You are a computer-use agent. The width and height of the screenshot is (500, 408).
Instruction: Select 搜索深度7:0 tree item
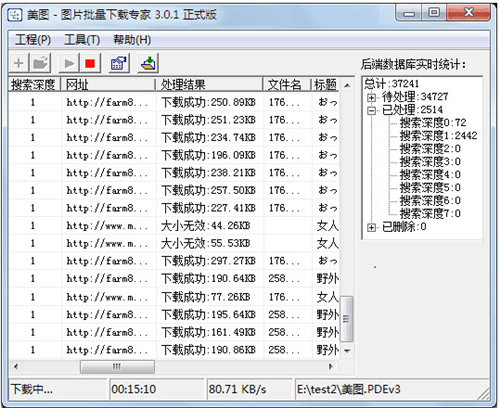tap(430, 214)
